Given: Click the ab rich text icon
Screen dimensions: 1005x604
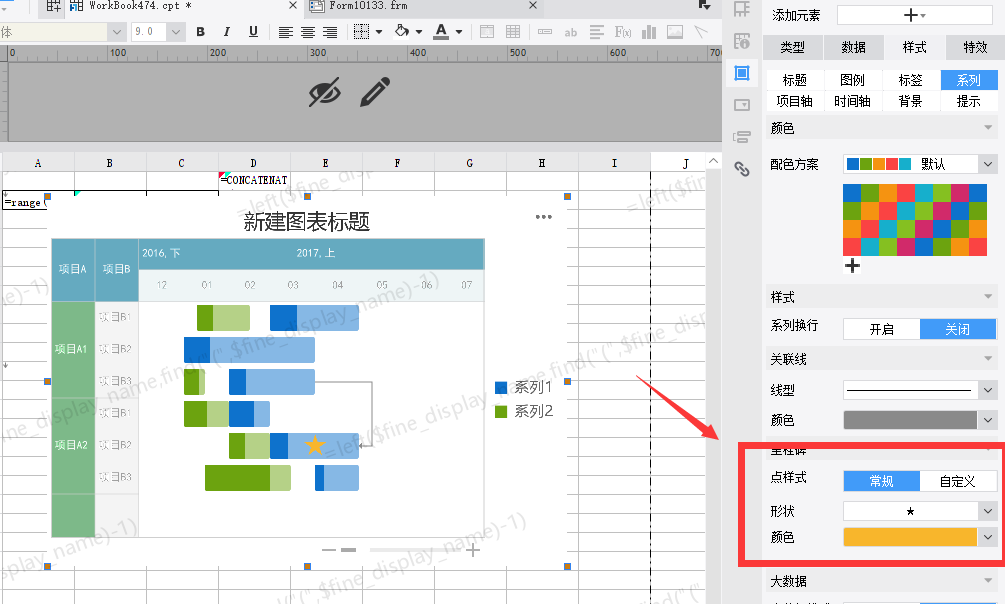Looking at the screenshot, I should tap(570, 32).
